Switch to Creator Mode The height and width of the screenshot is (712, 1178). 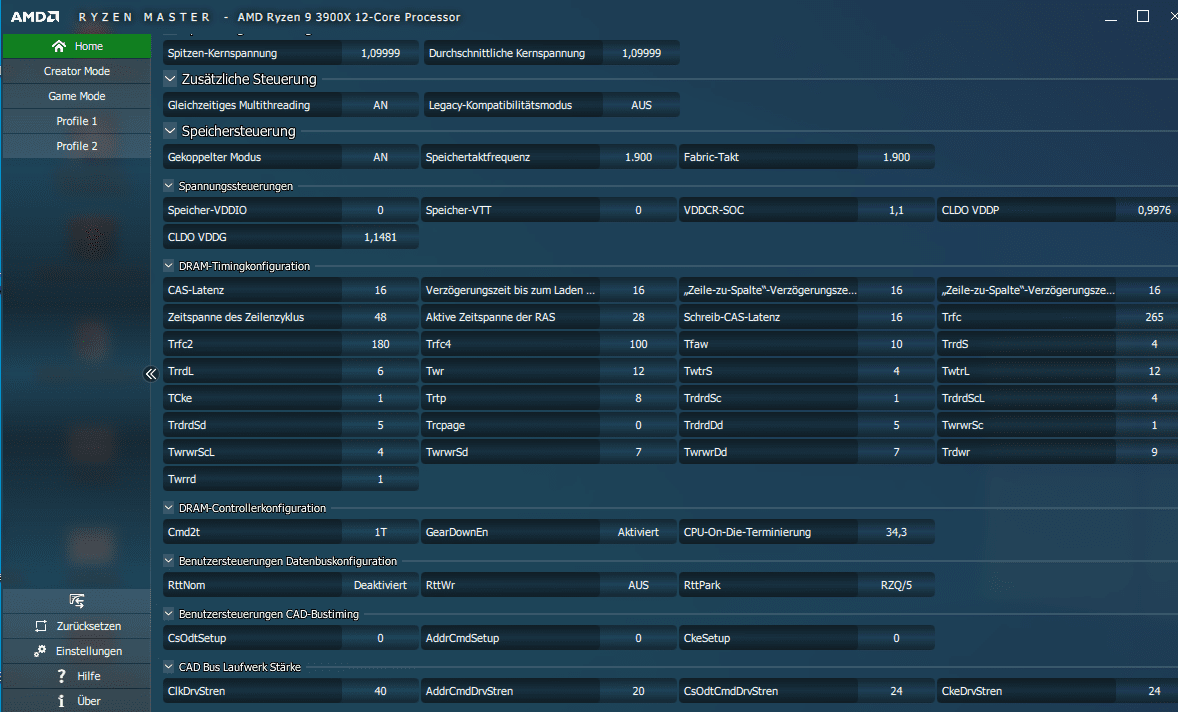(77, 71)
